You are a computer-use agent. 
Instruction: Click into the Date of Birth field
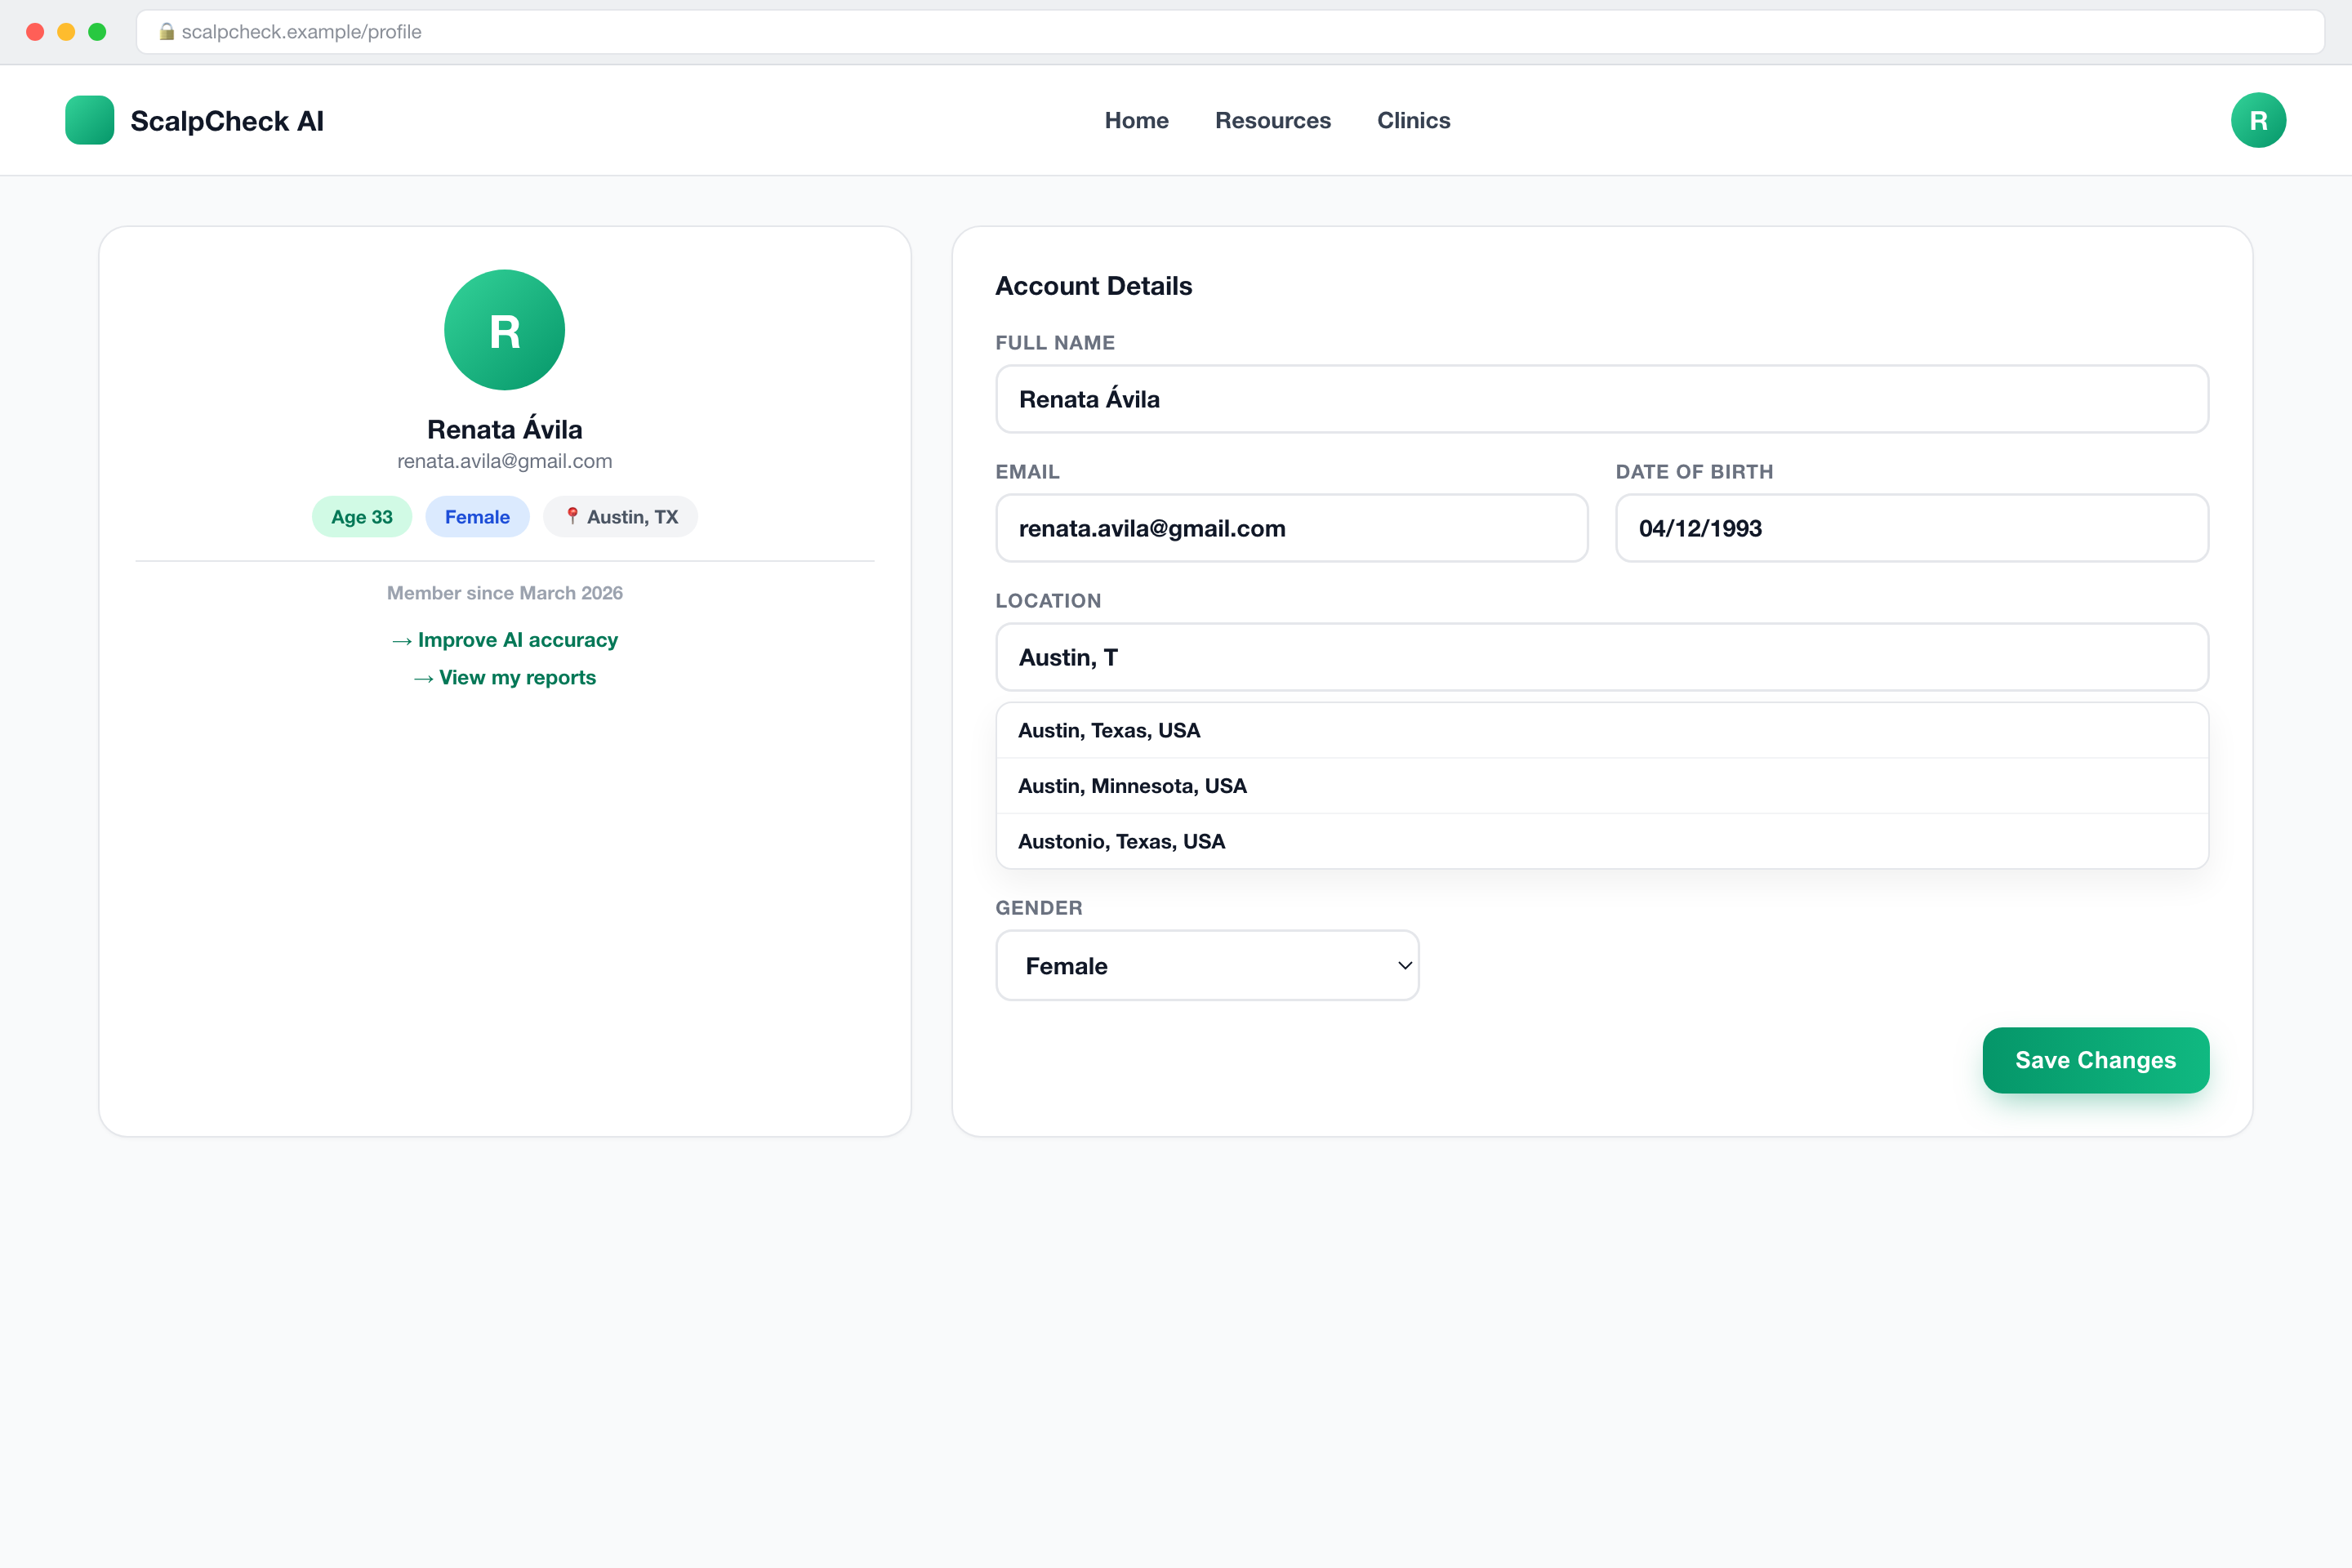coord(1912,528)
